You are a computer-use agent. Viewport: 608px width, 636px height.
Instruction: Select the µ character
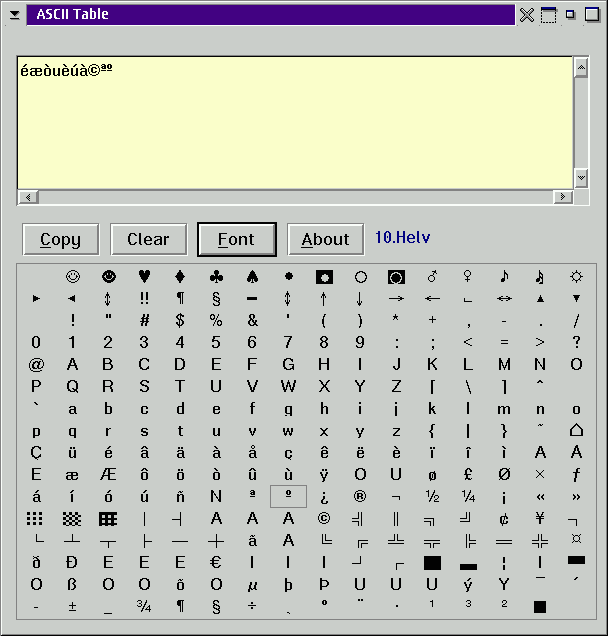[x=252, y=586]
